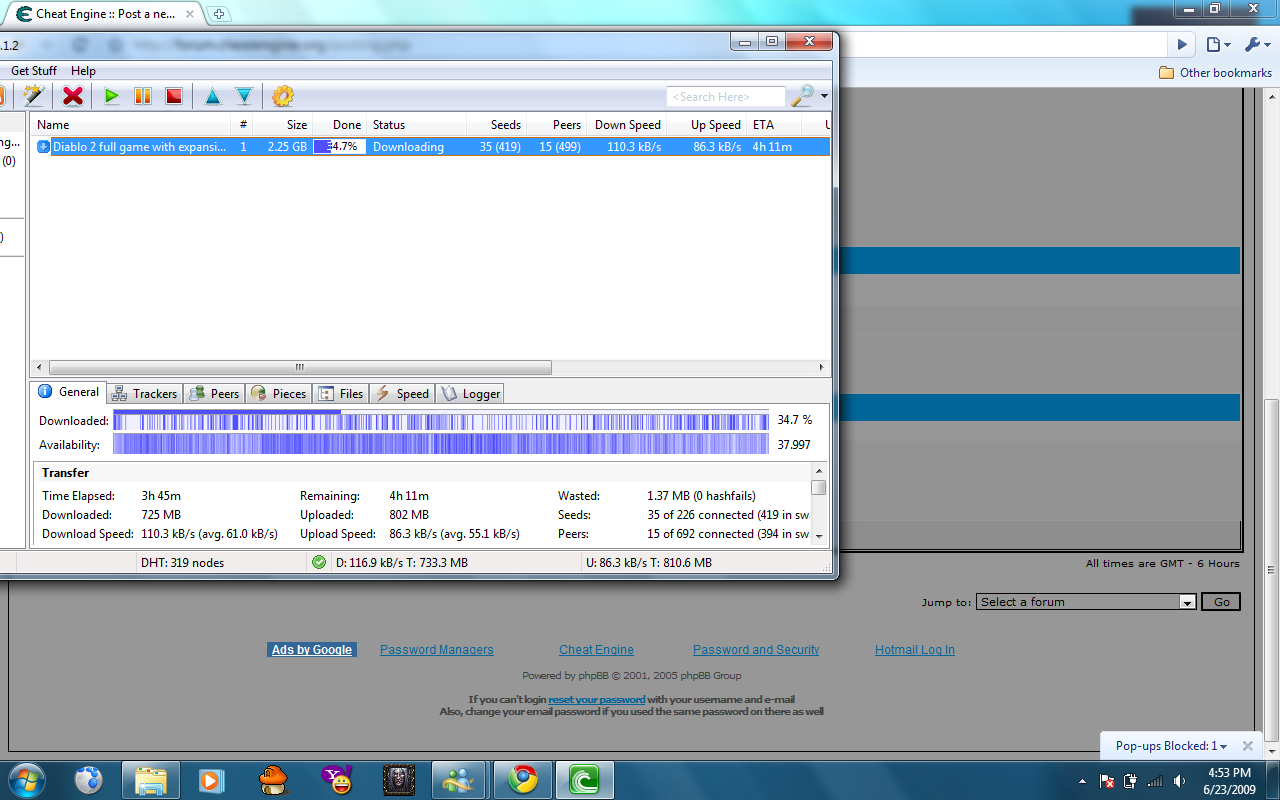Click the blue download status icon of Diablo 2
The height and width of the screenshot is (800, 1280).
click(44, 147)
